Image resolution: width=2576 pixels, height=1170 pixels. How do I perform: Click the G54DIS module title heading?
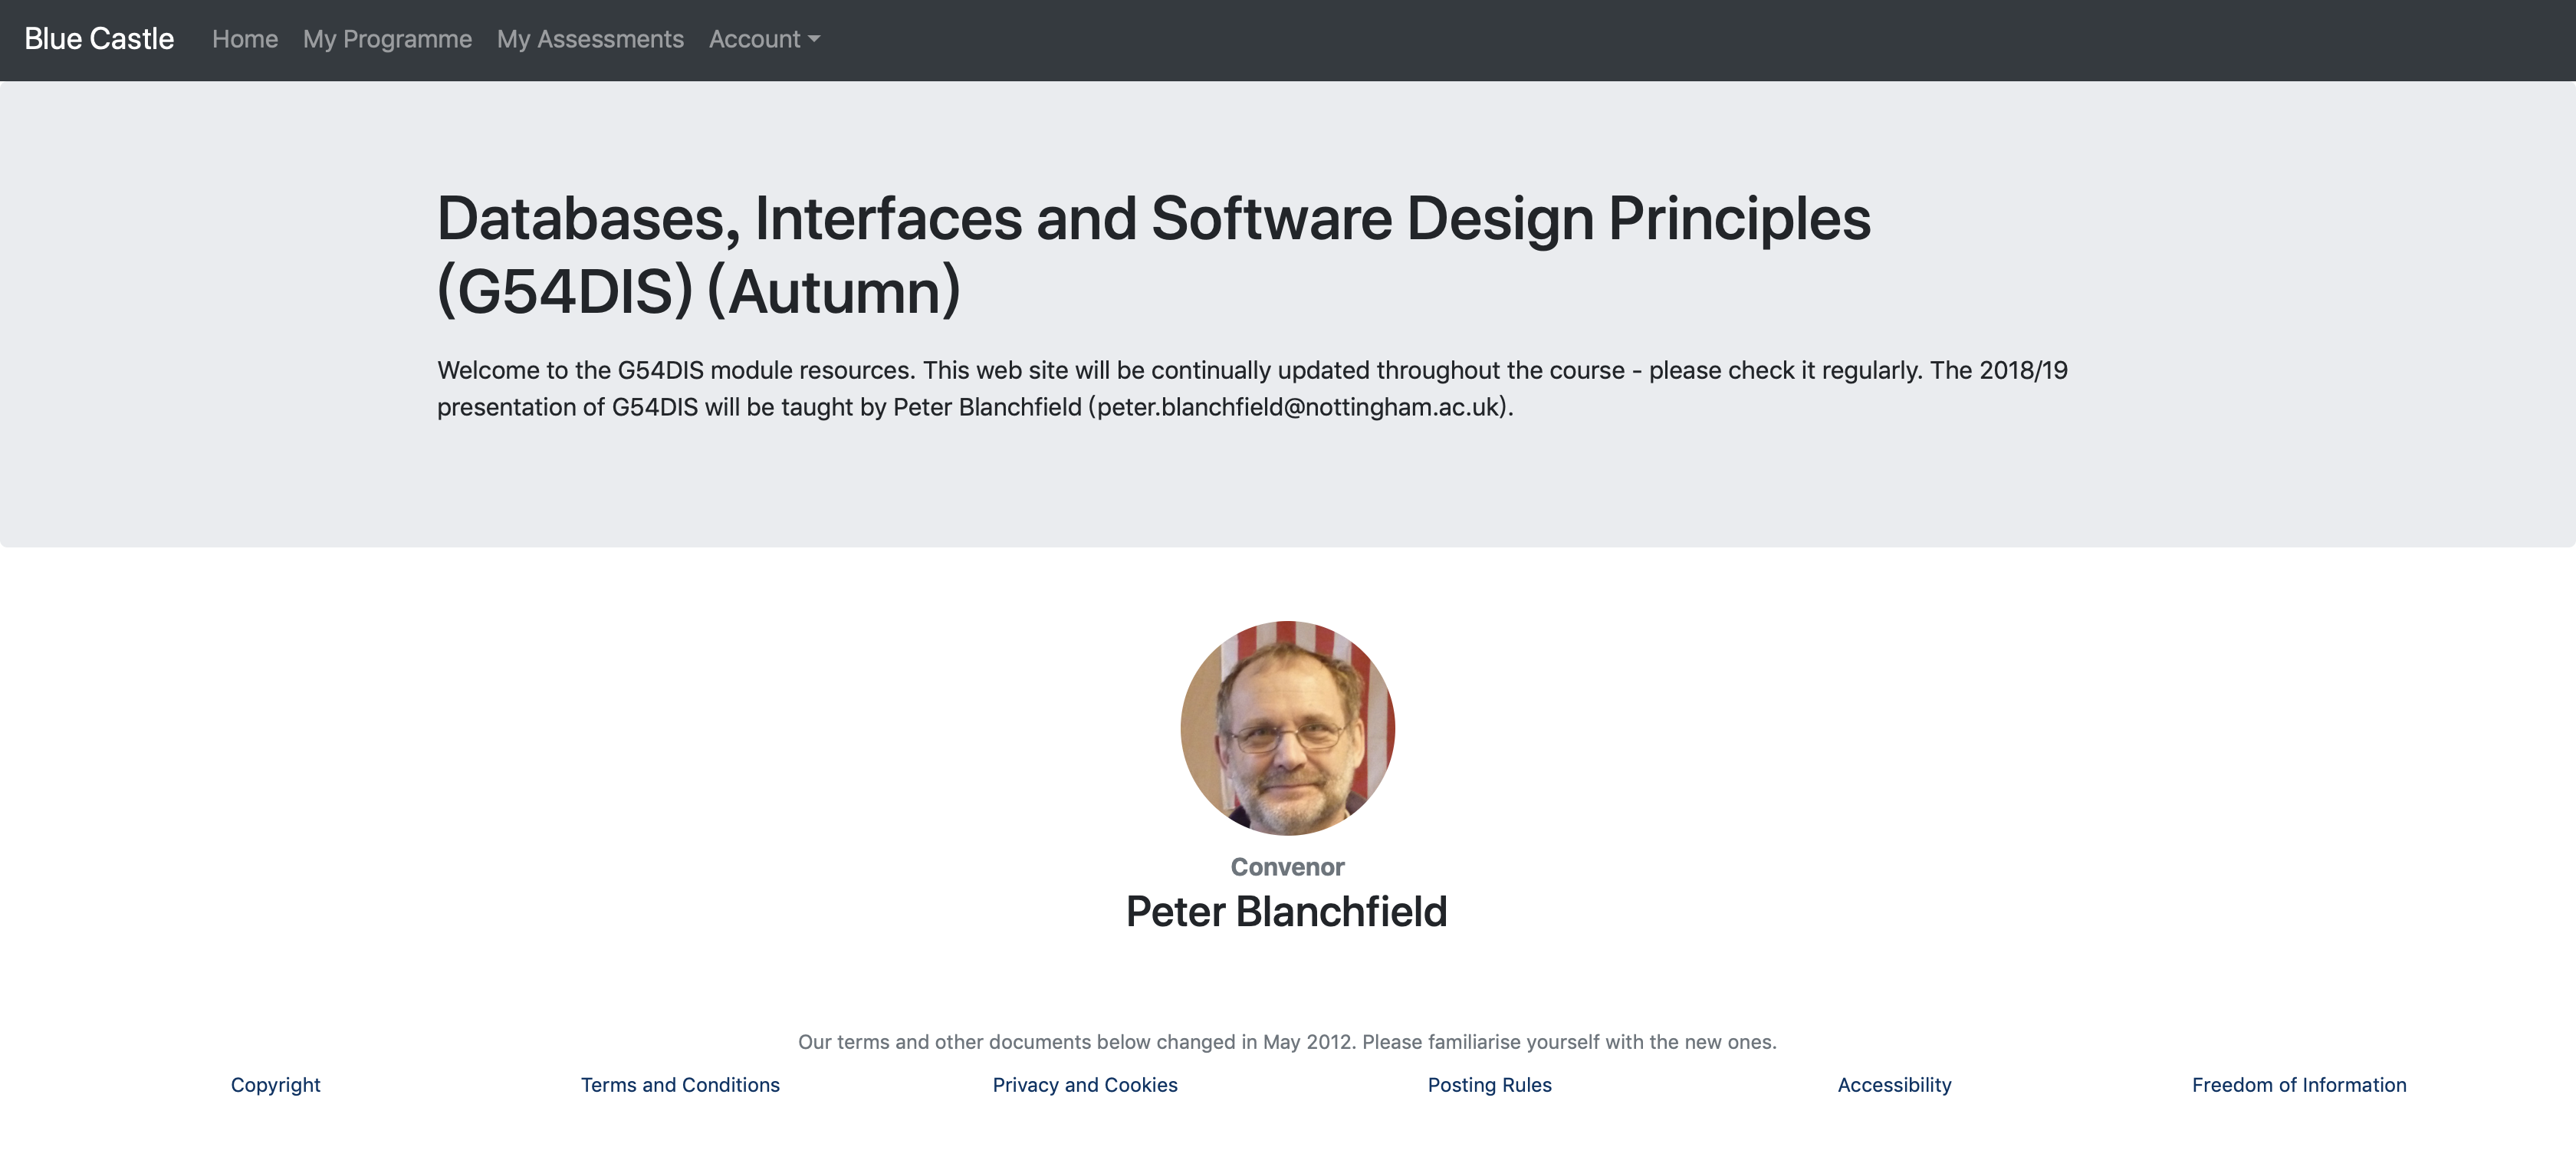(1153, 219)
